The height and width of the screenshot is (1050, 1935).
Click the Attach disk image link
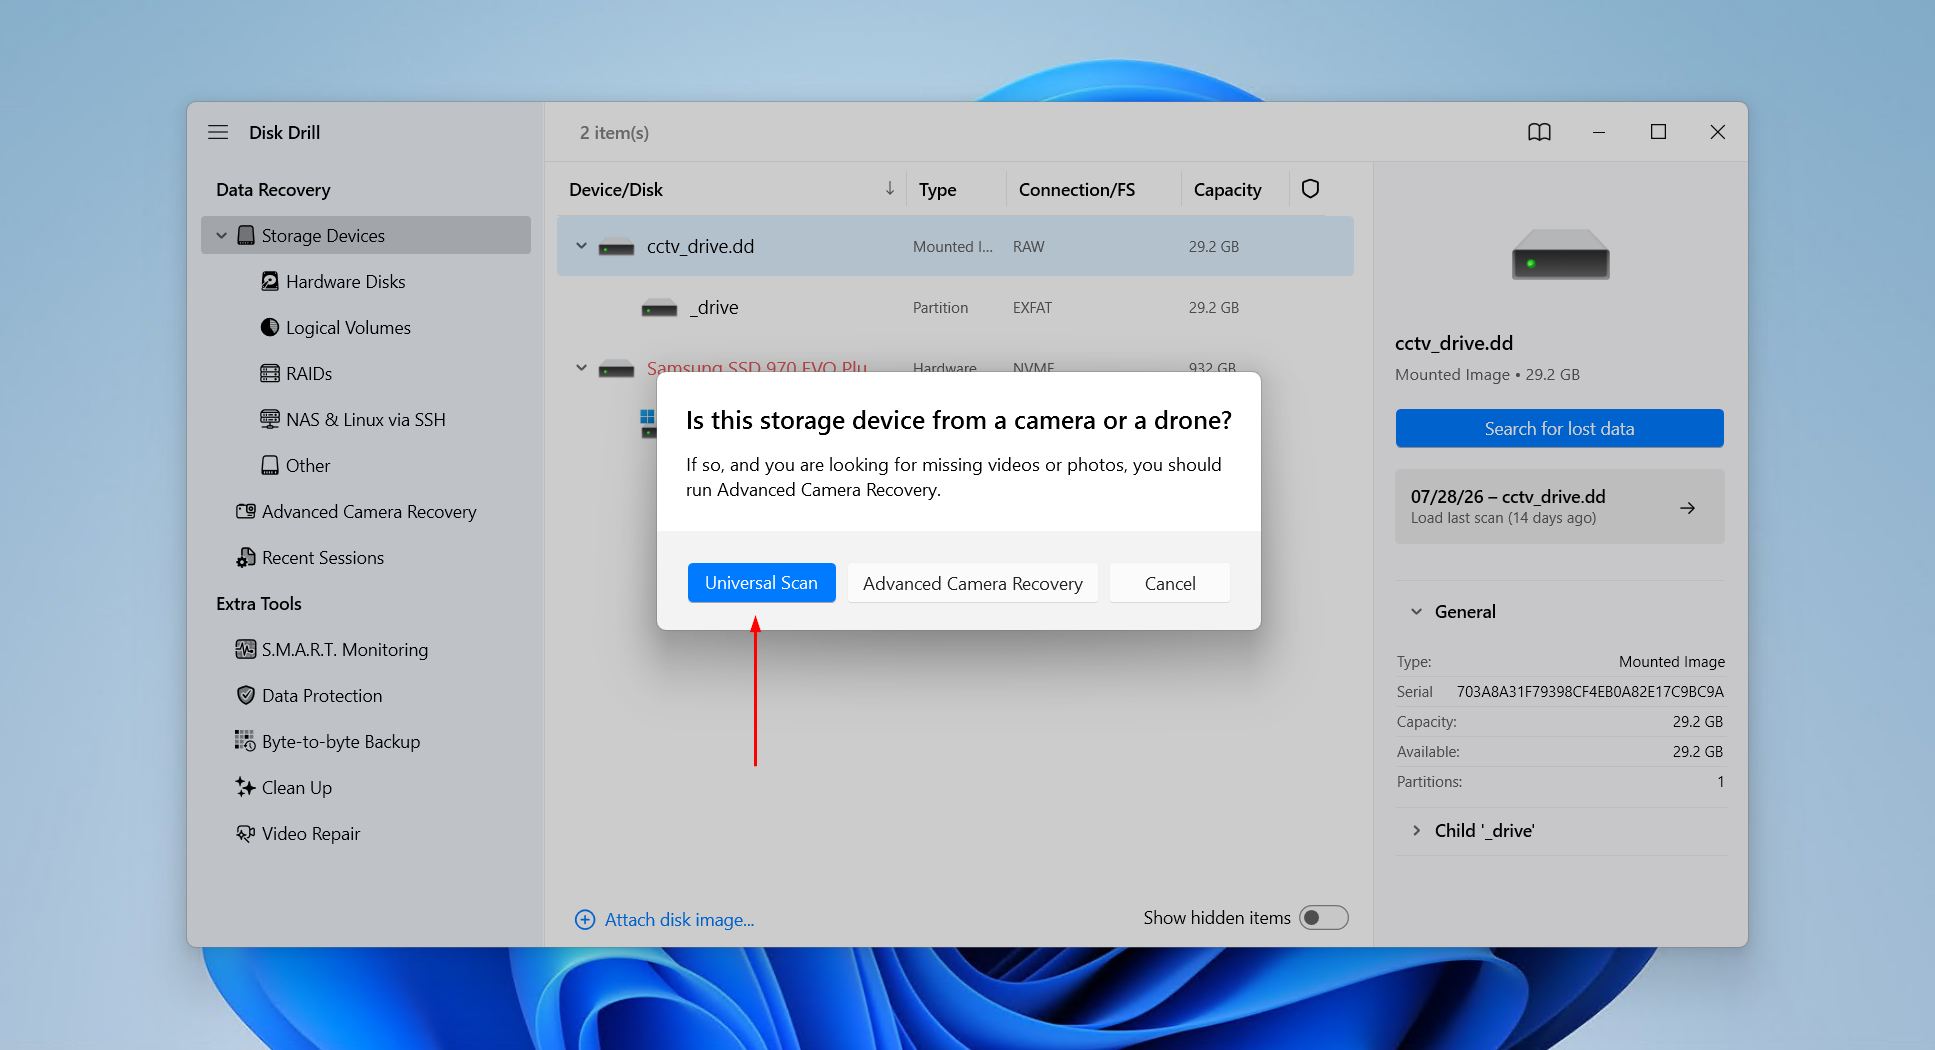(x=679, y=920)
